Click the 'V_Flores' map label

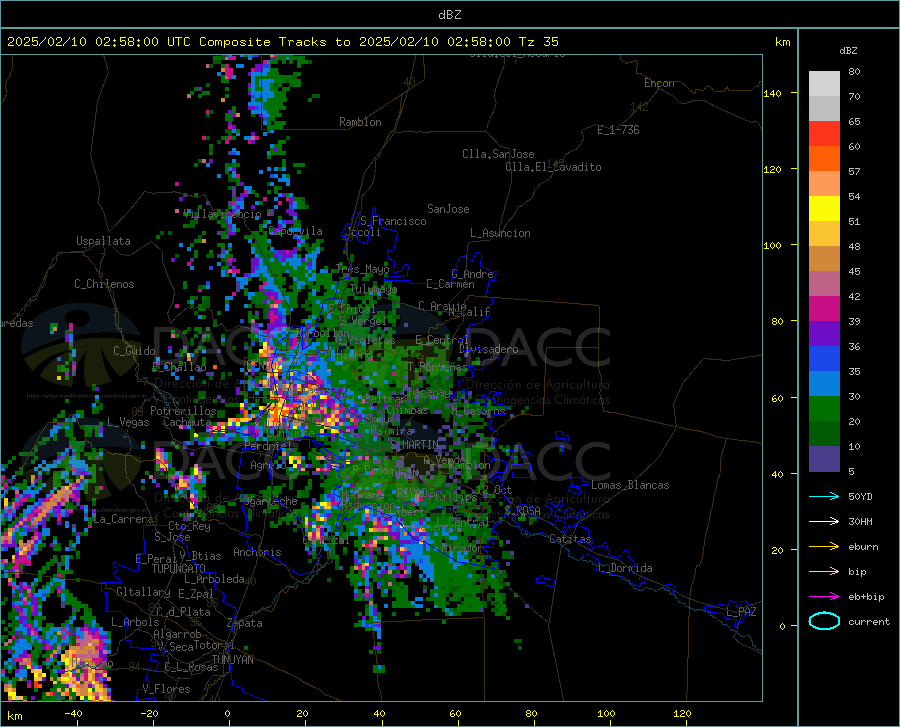[166, 689]
